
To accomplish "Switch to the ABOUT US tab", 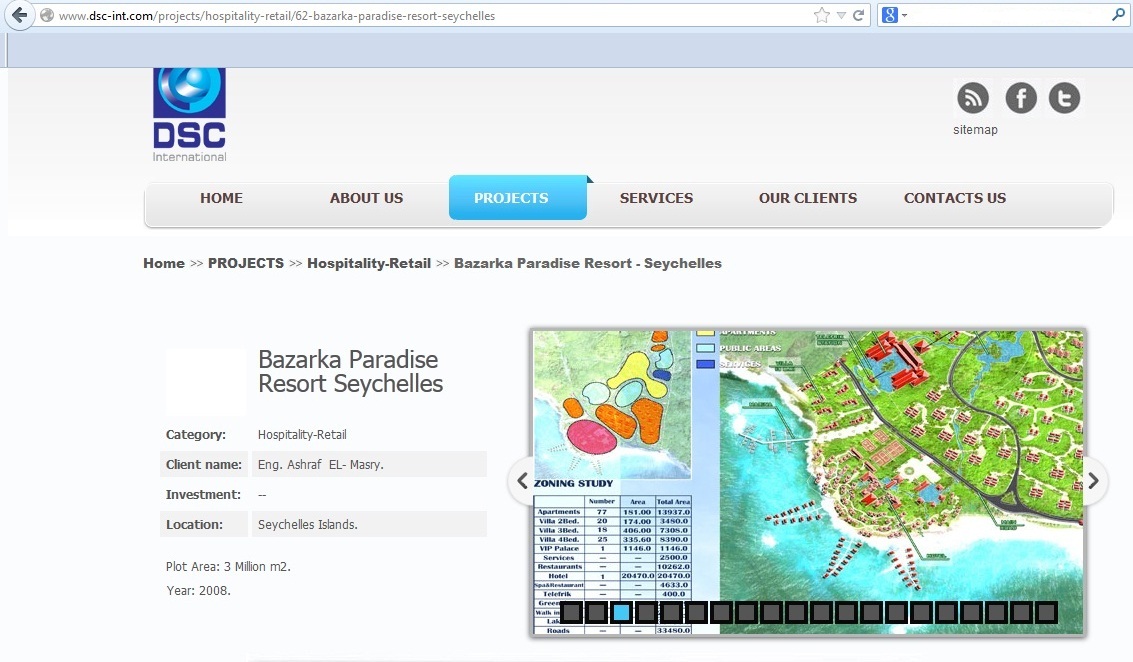I will click(x=366, y=197).
